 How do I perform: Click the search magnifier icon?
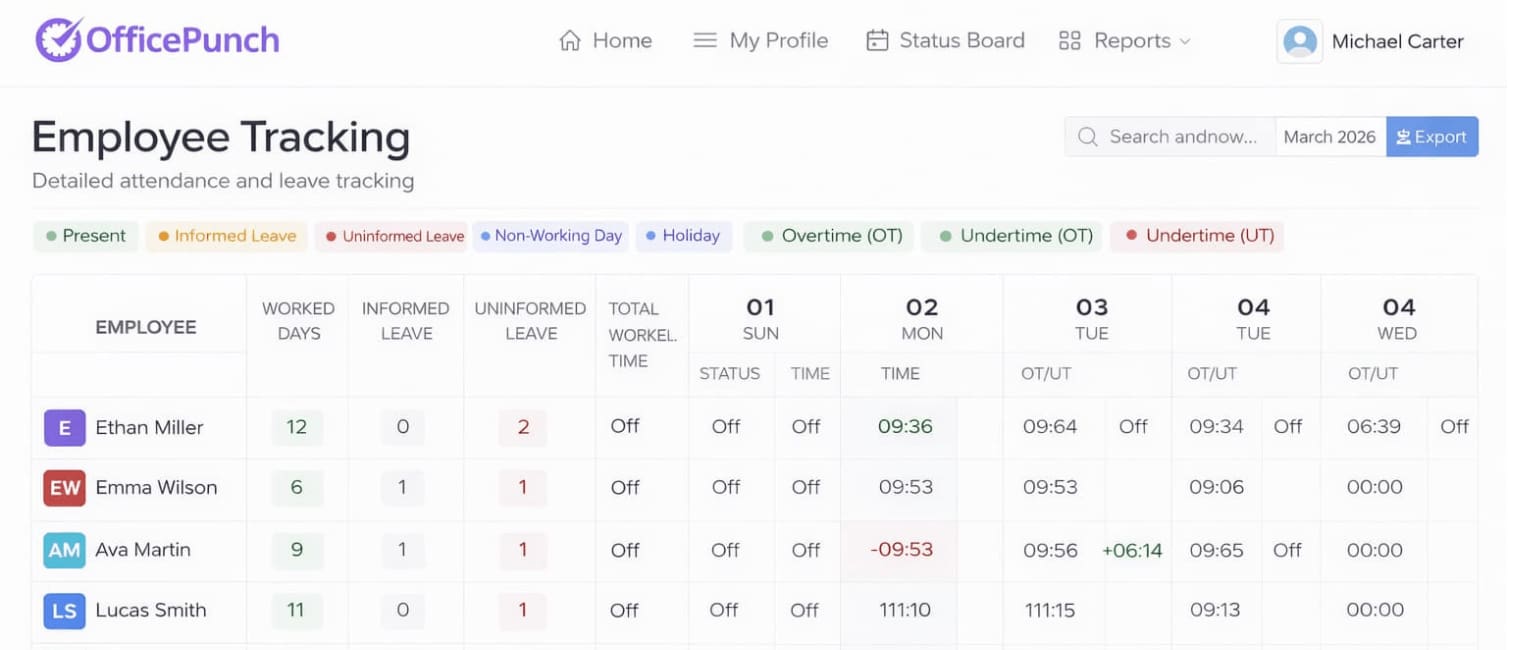pos(1088,137)
